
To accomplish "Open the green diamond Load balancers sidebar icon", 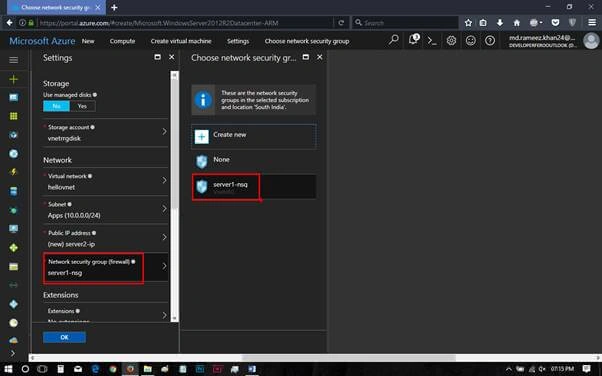I will [x=13, y=248].
